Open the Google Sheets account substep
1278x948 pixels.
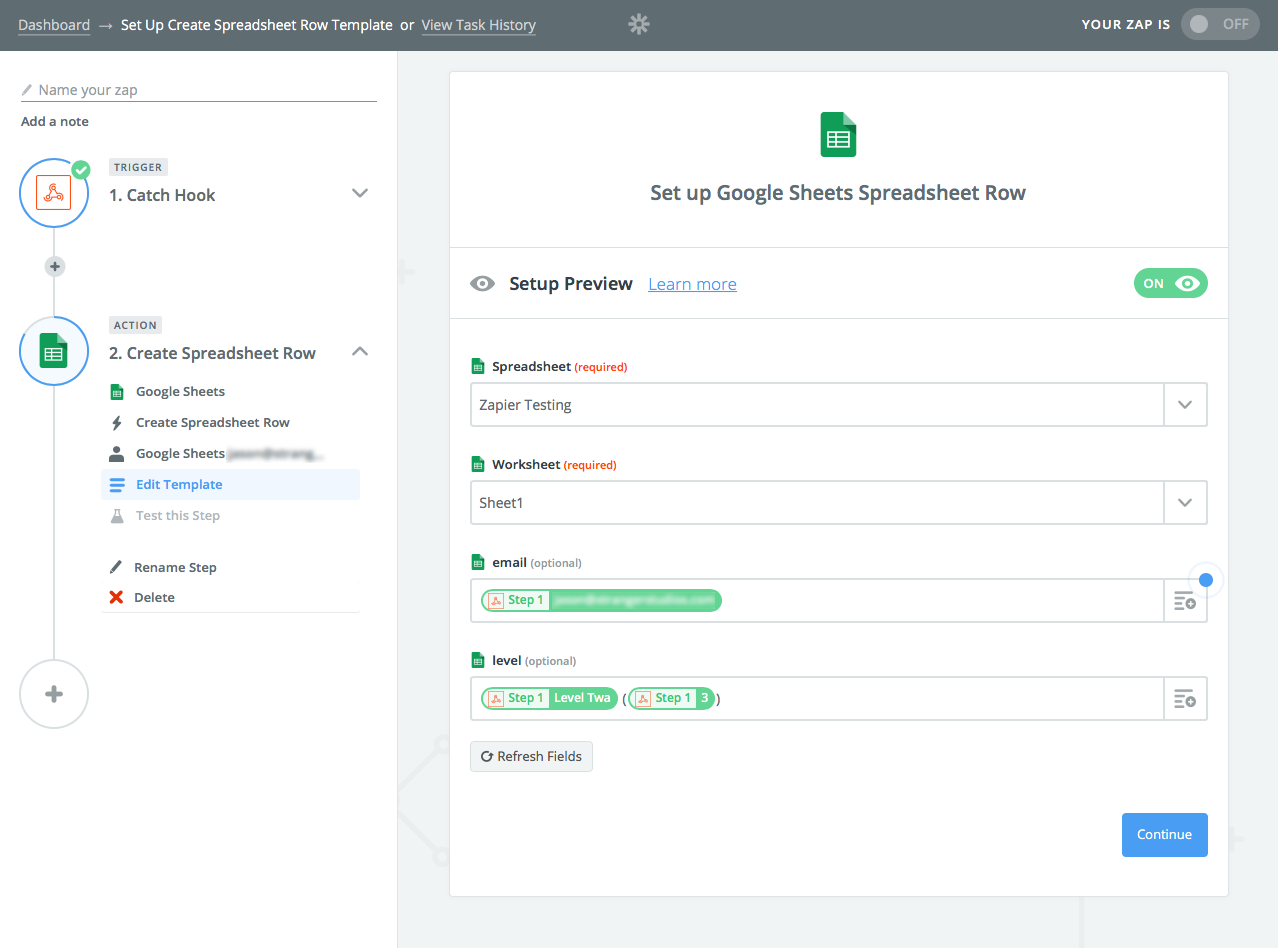[230, 454]
